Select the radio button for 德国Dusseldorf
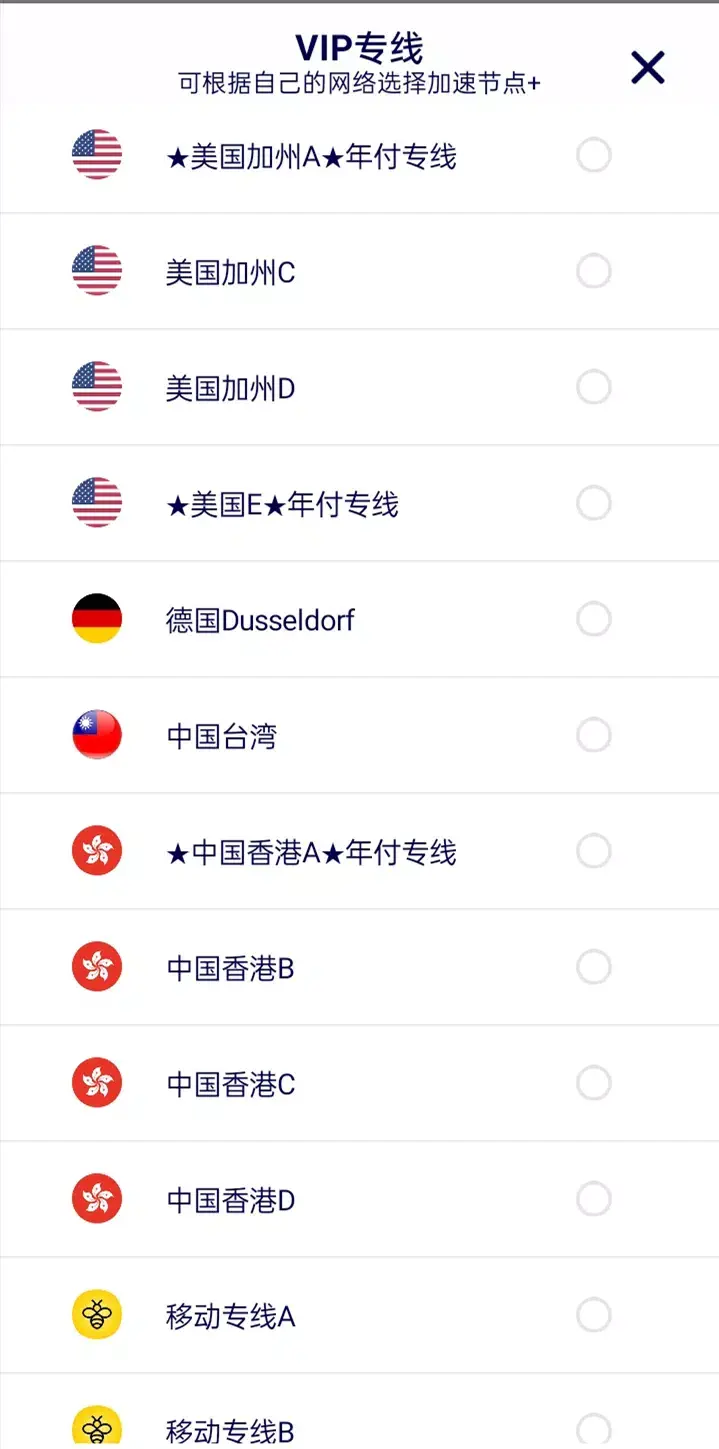The height and width of the screenshot is (1449, 719). click(594, 618)
